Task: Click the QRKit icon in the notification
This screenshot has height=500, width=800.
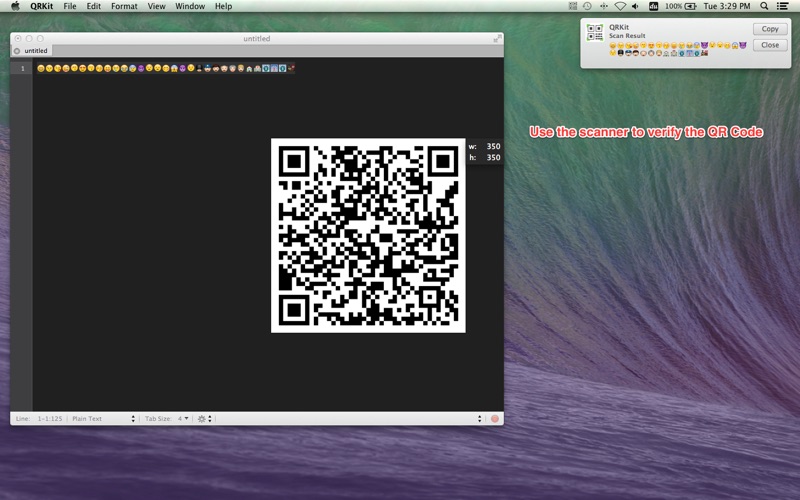Action: coord(594,33)
